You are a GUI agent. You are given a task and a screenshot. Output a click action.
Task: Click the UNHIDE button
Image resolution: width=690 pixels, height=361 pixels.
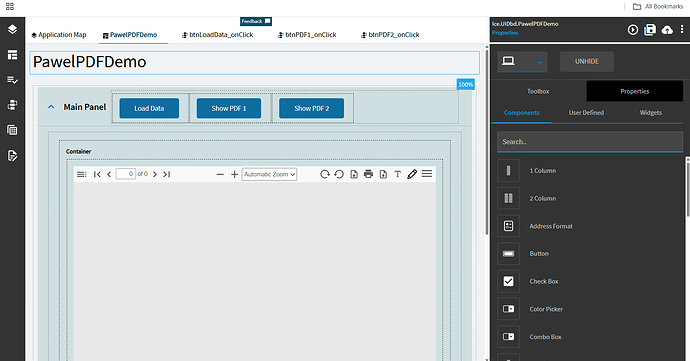pyautogui.click(x=587, y=61)
